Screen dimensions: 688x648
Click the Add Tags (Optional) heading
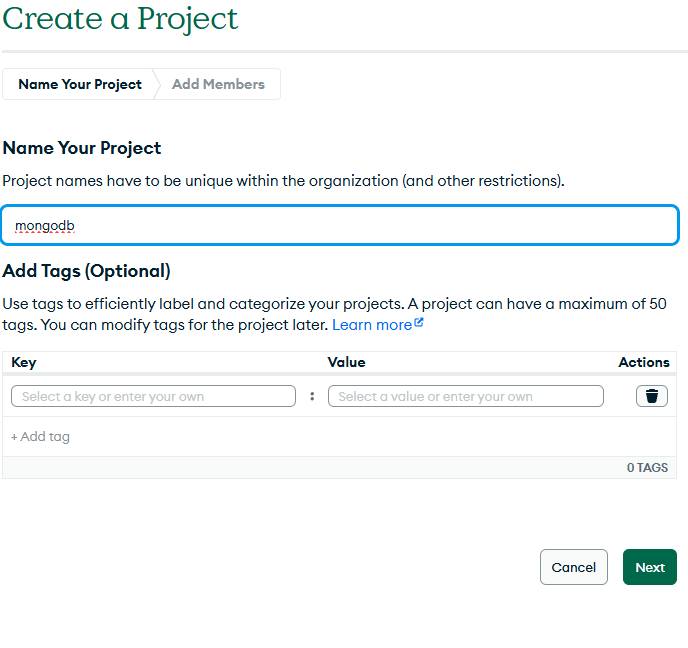pos(87,271)
